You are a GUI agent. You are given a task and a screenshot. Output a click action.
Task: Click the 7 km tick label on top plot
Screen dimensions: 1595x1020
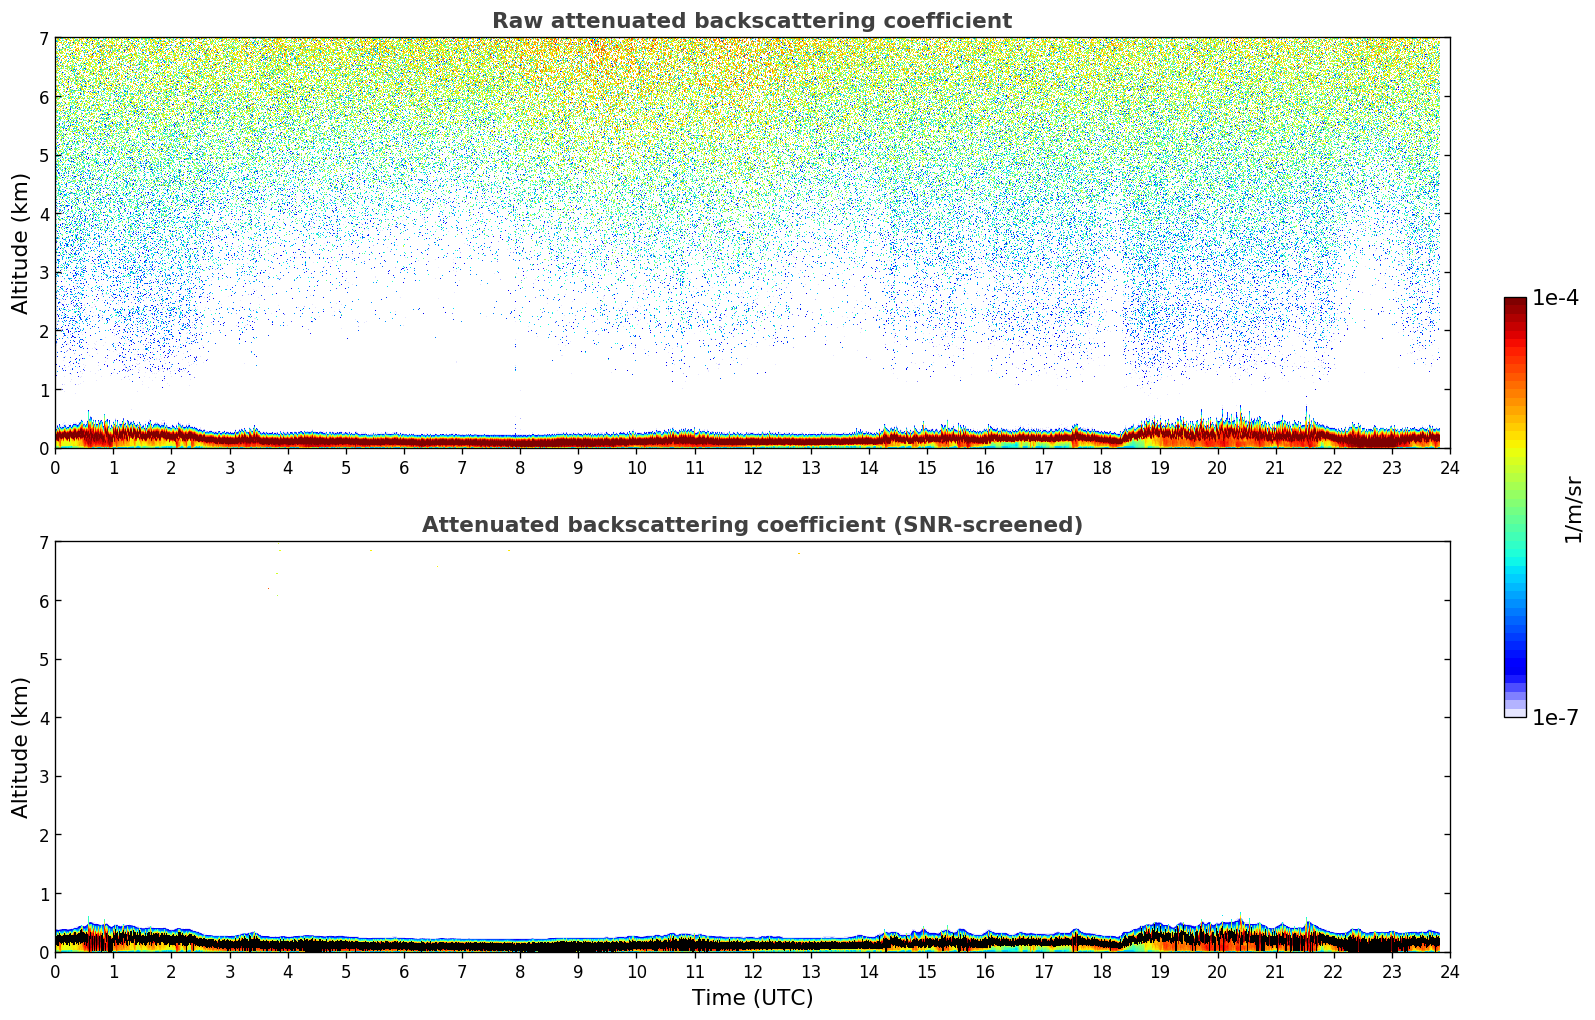43,39
